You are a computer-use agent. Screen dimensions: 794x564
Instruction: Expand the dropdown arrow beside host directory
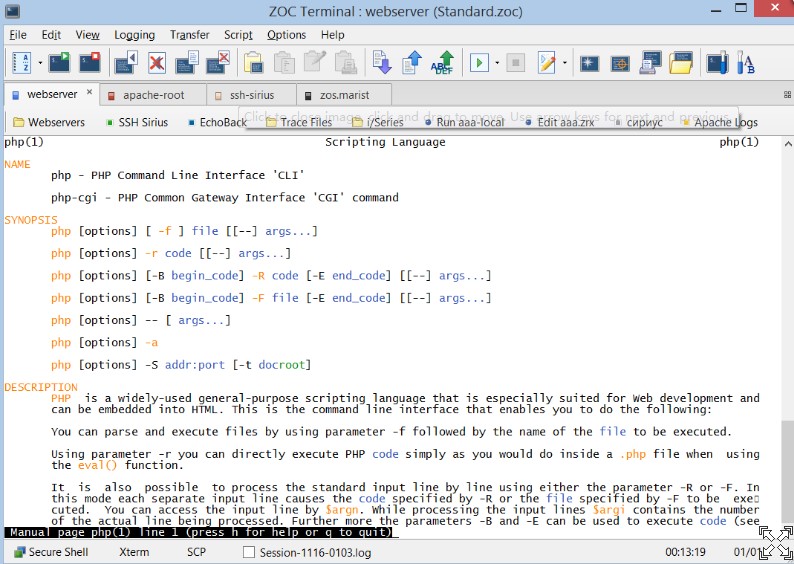[40, 63]
